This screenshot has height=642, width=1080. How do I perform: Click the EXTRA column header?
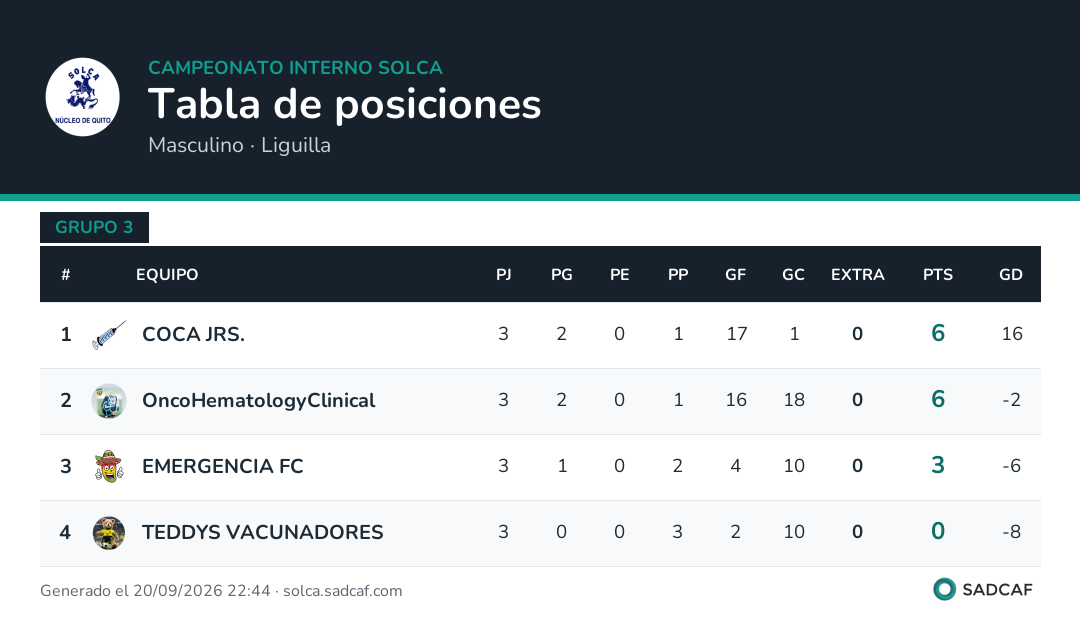tap(857, 275)
